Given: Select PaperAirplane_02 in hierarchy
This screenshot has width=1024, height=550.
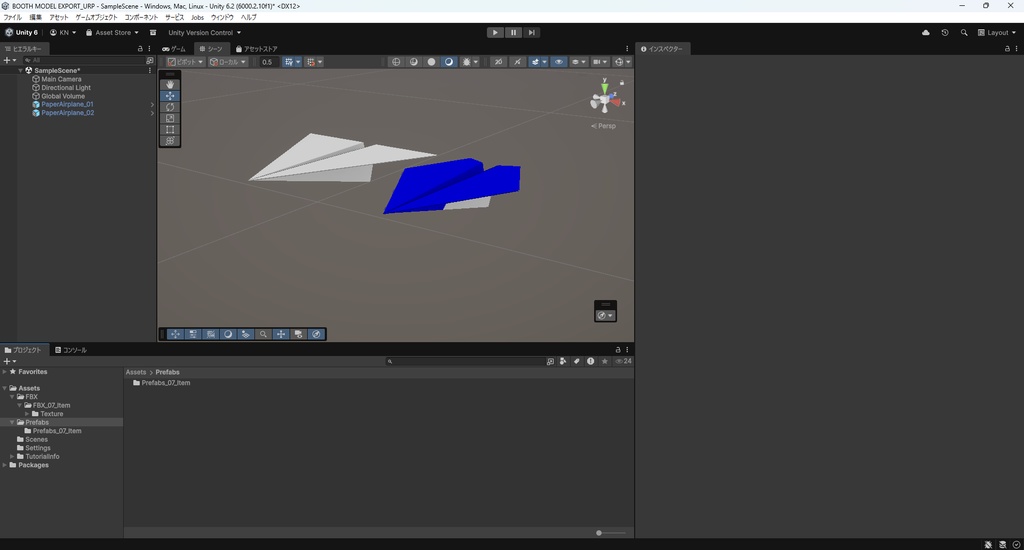Looking at the screenshot, I should pos(67,113).
